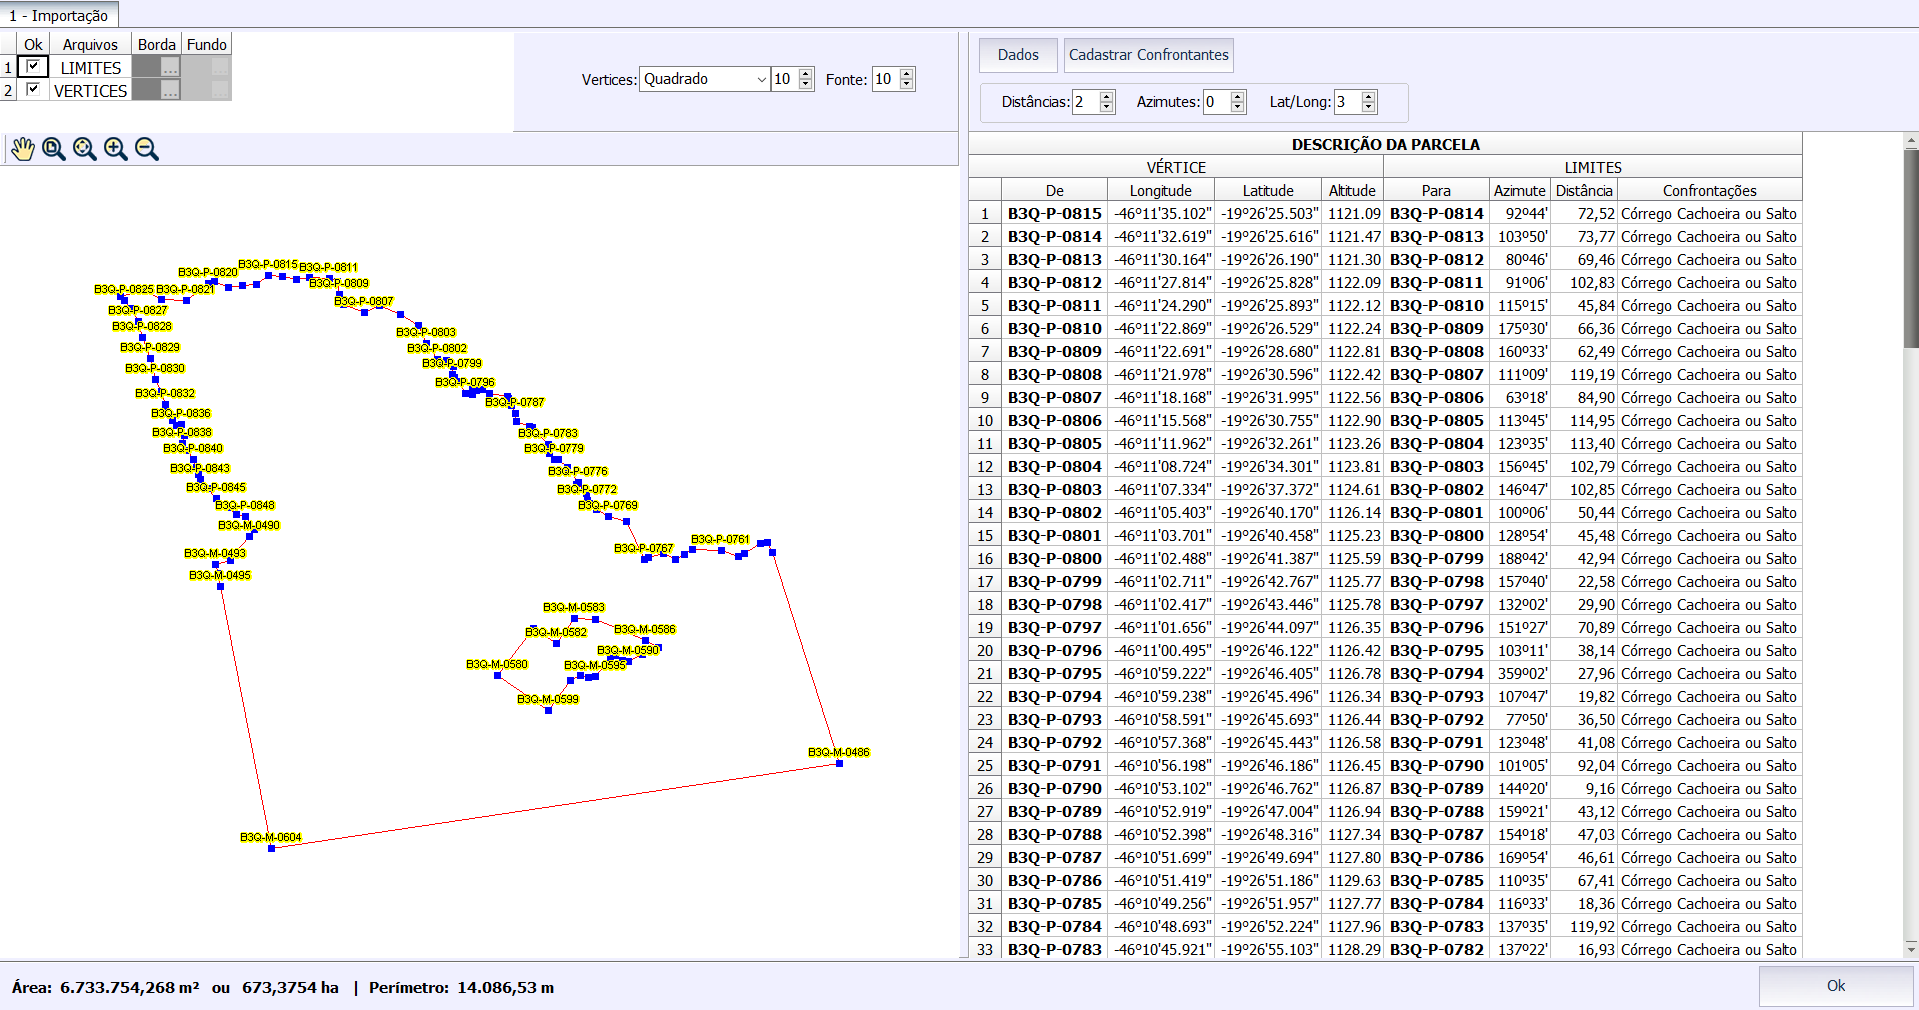Image resolution: width=1919 pixels, height=1010 pixels.
Task: Click the zoom extents magnifier icon
Action: (85, 149)
